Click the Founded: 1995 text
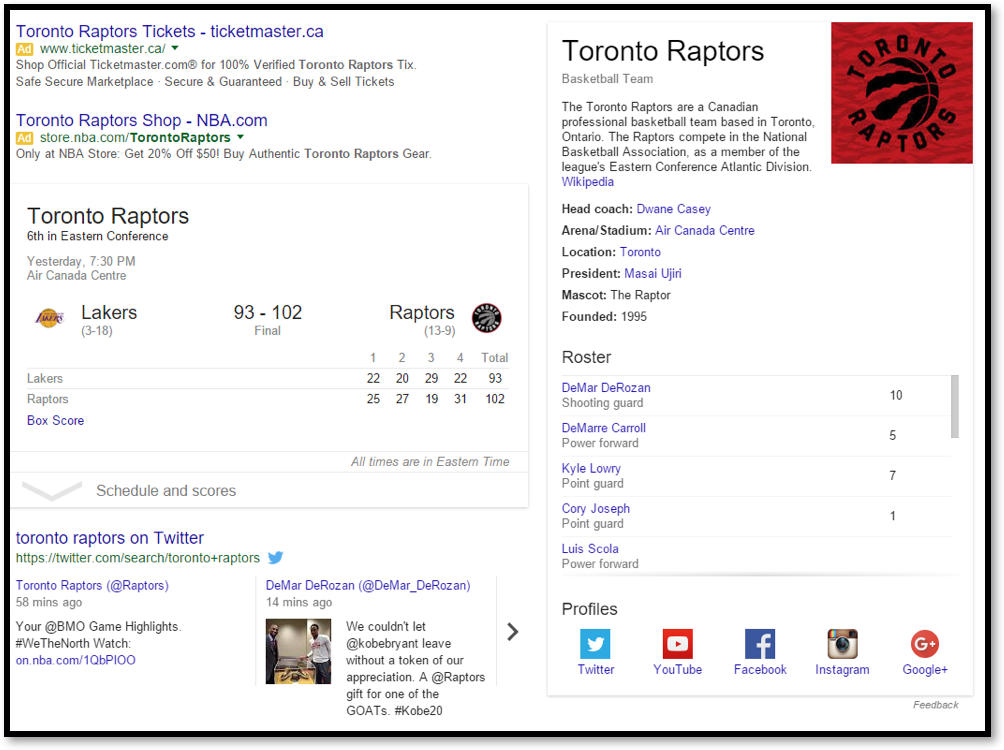This screenshot has width=1004, height=750. pos(604,316)
